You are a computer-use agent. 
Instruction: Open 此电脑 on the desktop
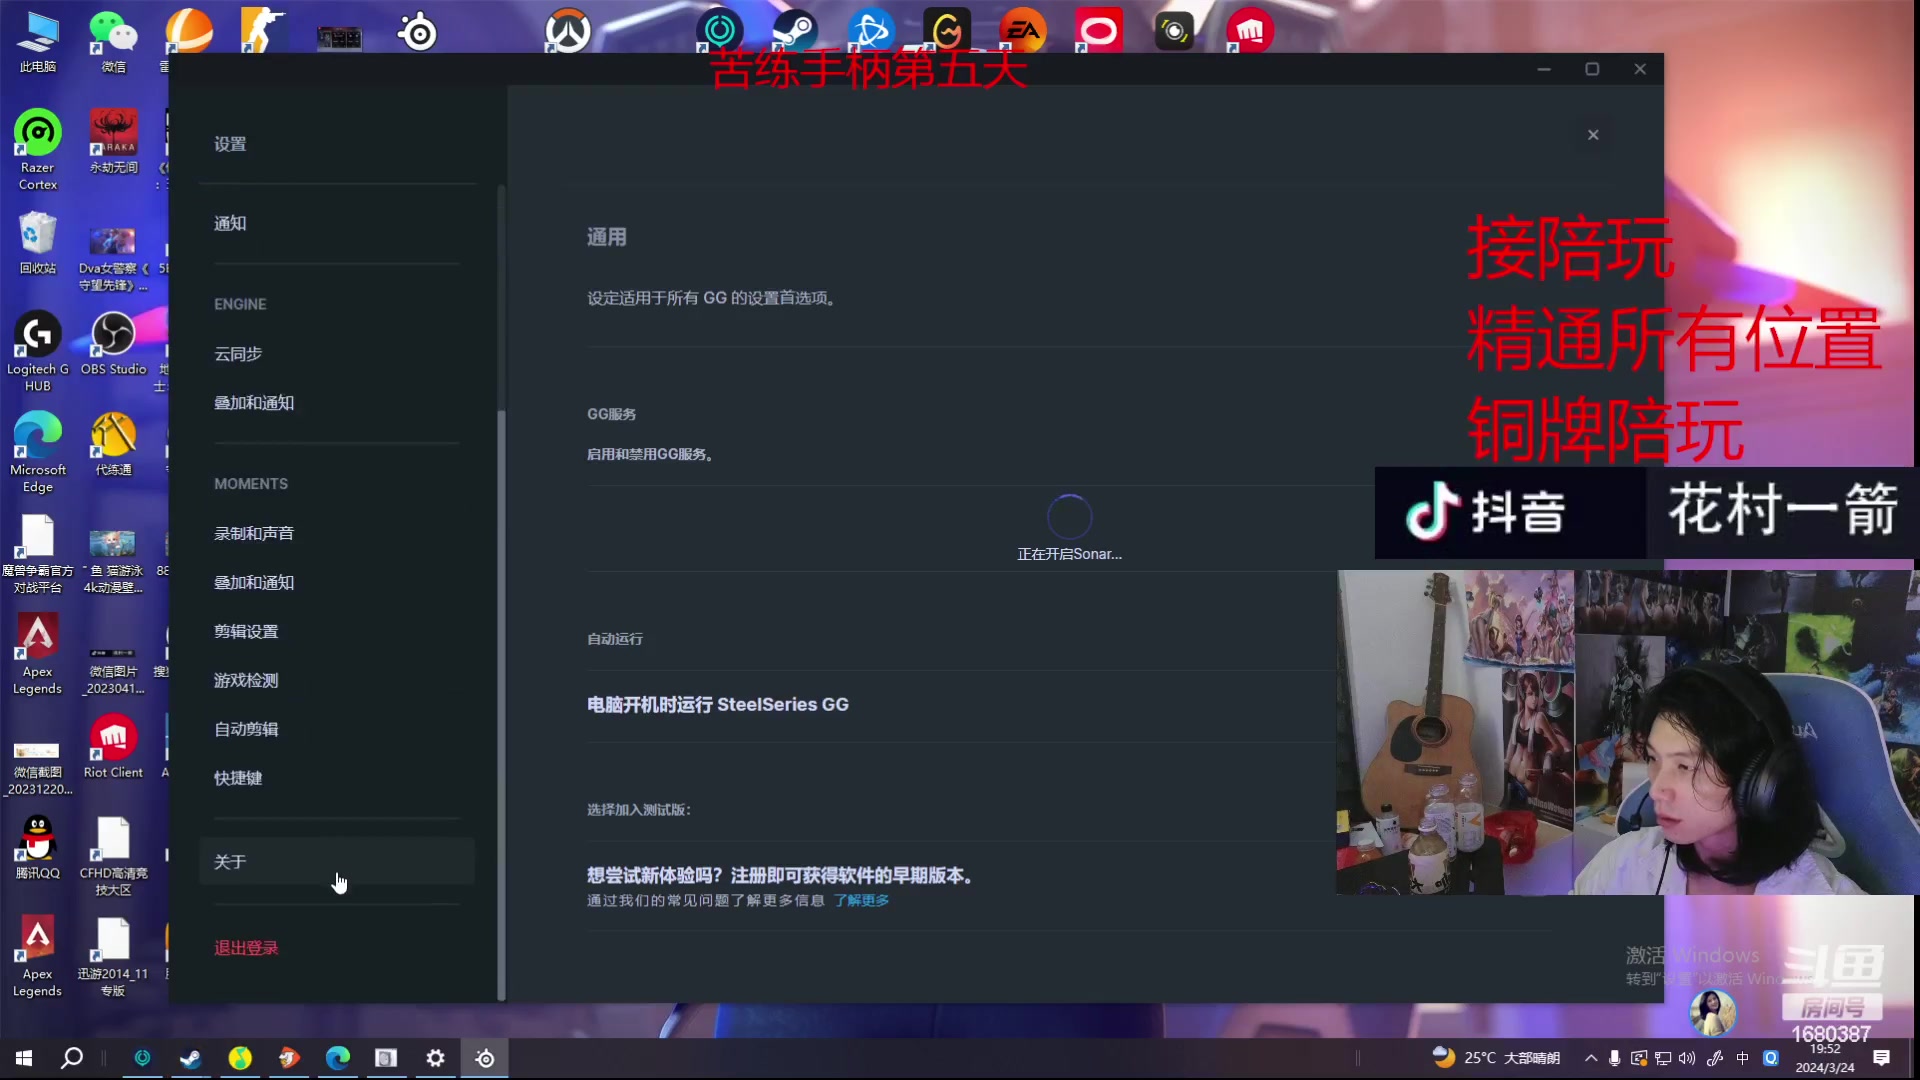pyautogui.click(x=38, y=42)
